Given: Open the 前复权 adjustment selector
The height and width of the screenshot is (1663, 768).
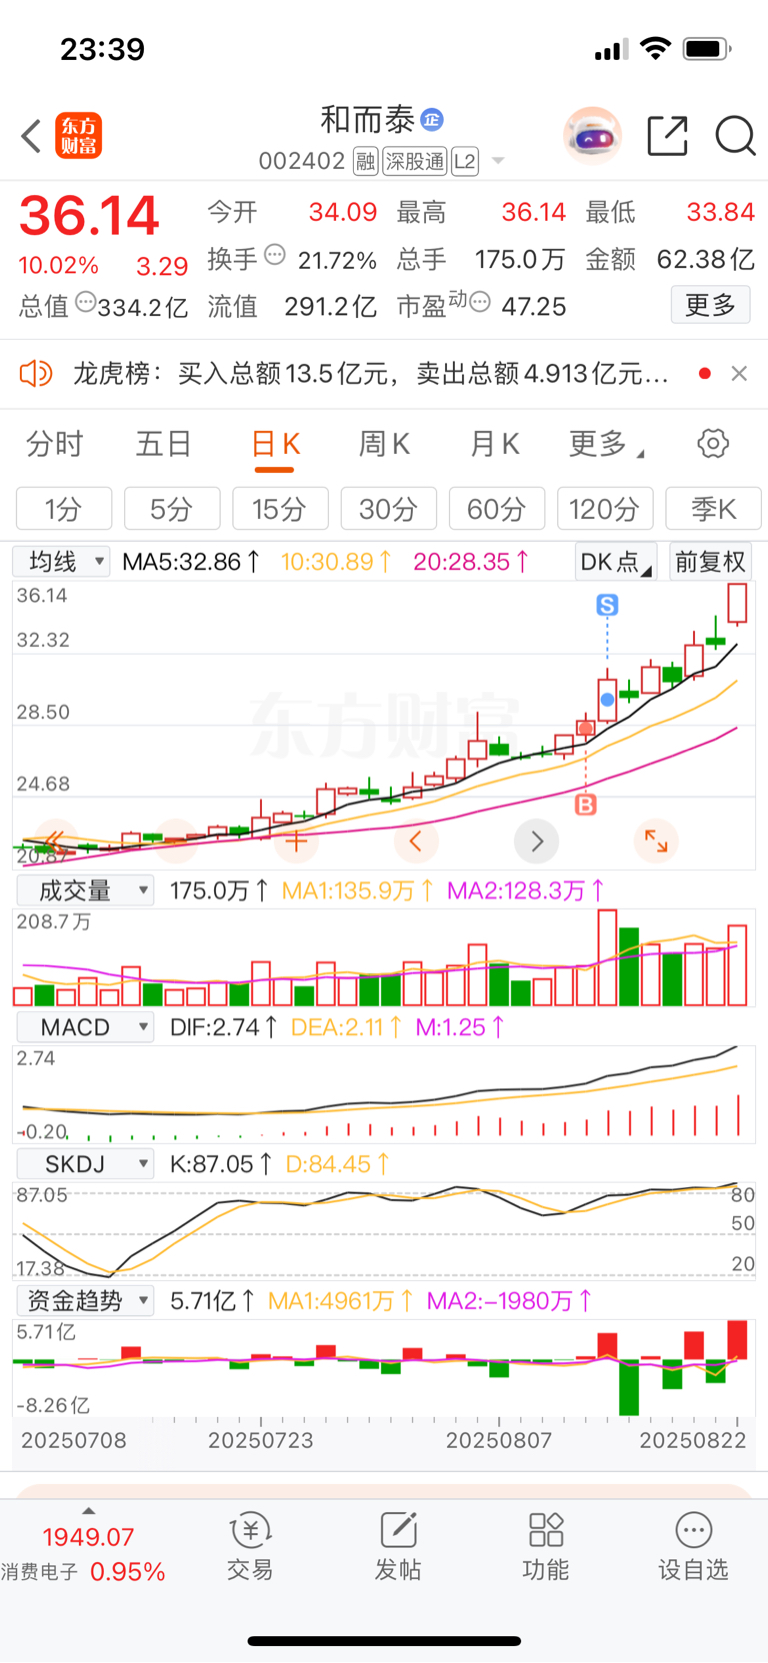Looking at the screenshot, I should pyautogui.click(x=710, y=562).
